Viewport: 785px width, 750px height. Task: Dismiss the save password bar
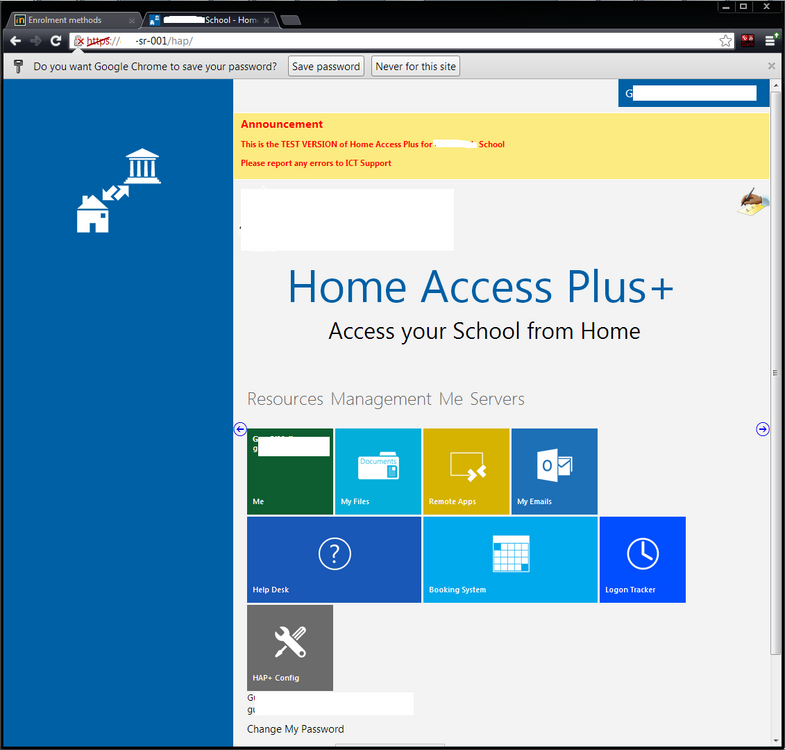click(x=771, y=66)
